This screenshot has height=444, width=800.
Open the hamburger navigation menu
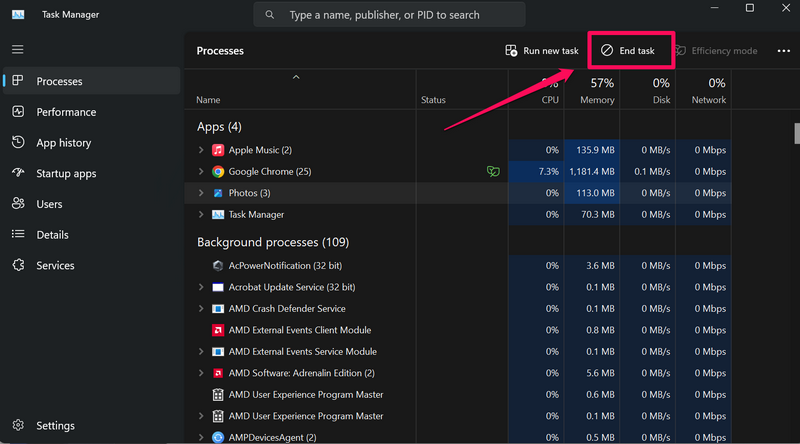point(17,49)
